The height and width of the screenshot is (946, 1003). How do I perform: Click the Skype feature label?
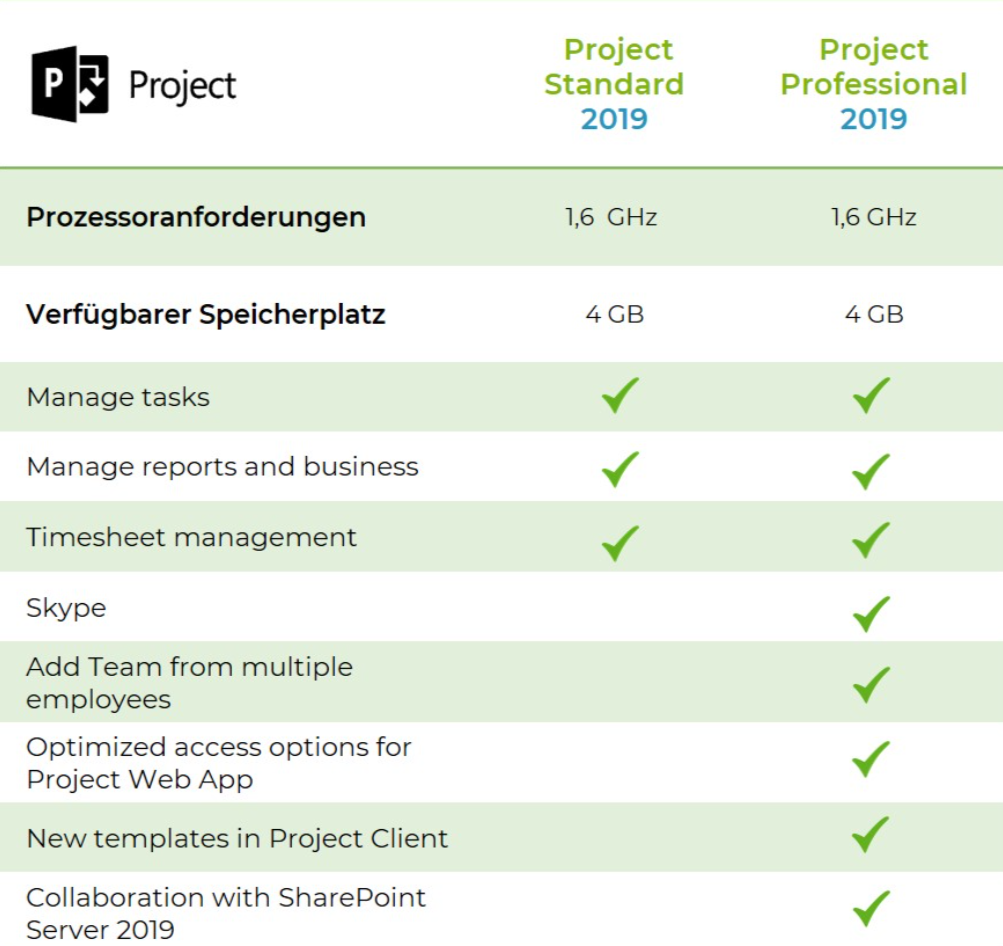click(66, 608)
